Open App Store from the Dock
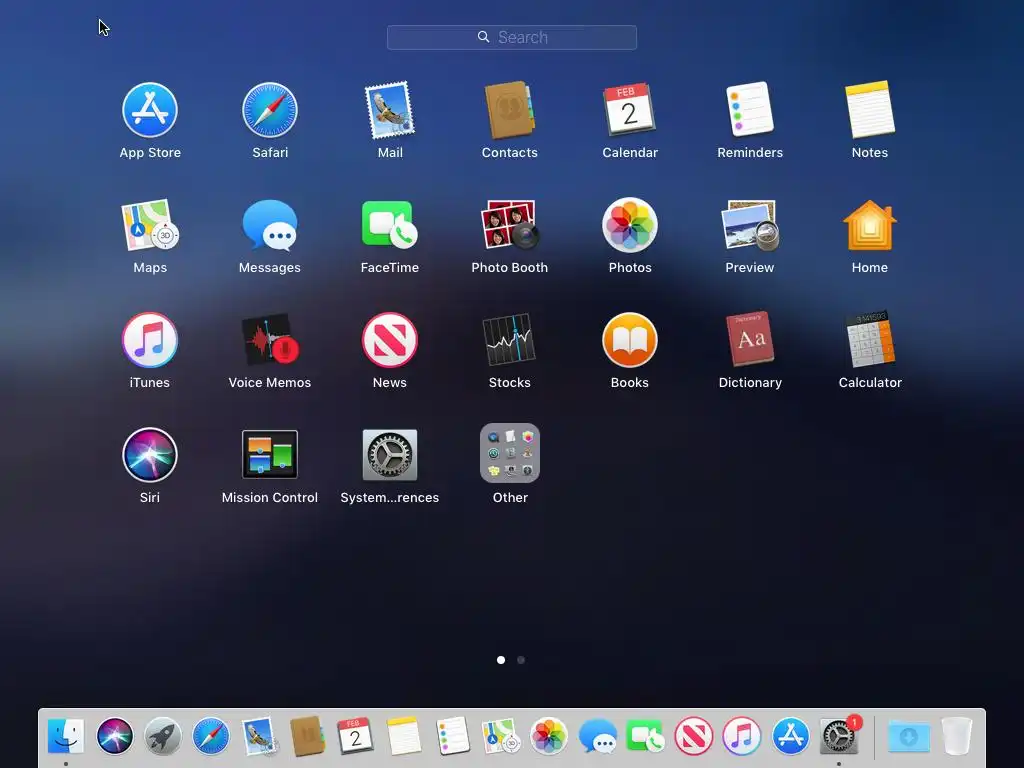This screenshot has height=768, width=1024. tap(790, 736)
